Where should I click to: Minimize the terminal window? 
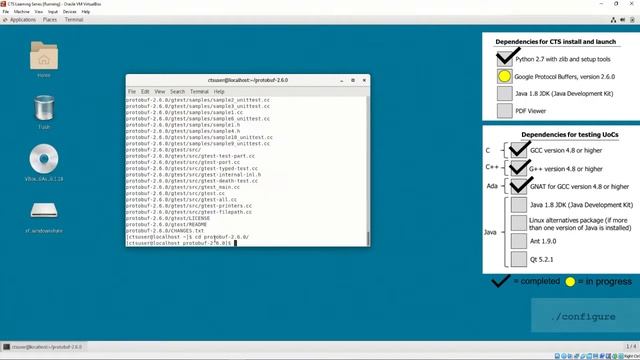point(342,80)
